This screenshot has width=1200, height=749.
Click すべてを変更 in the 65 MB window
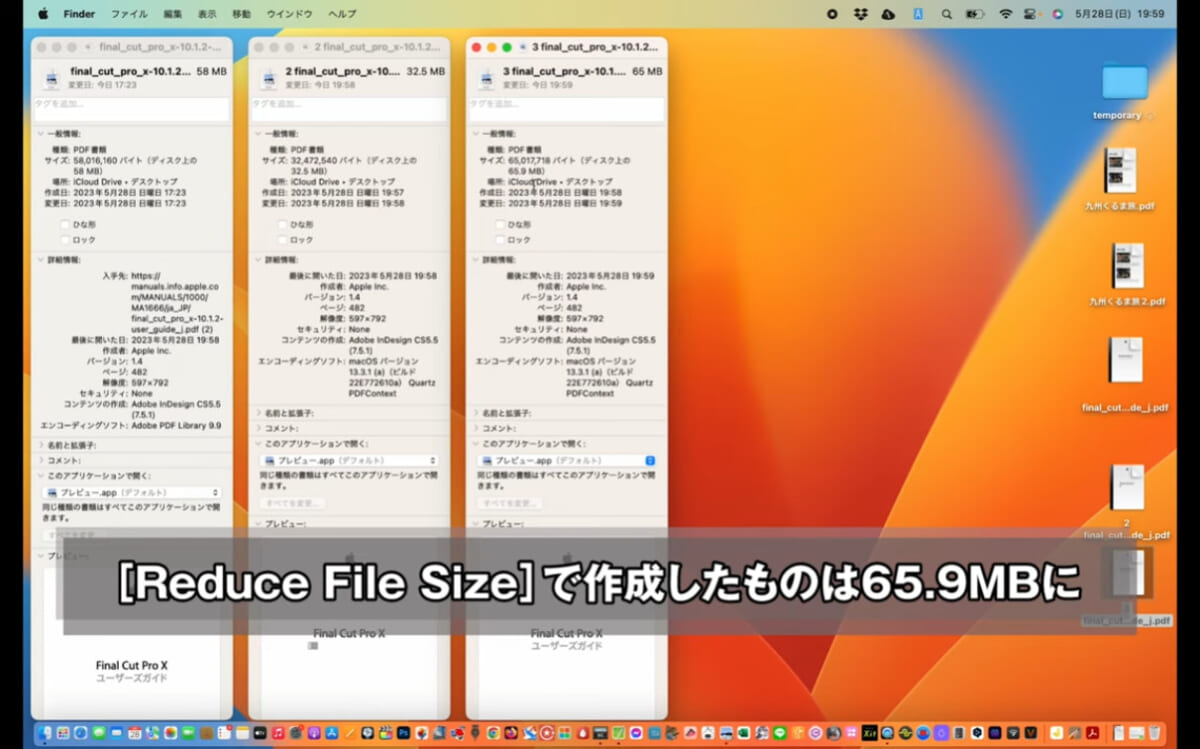tap(510, 503)
